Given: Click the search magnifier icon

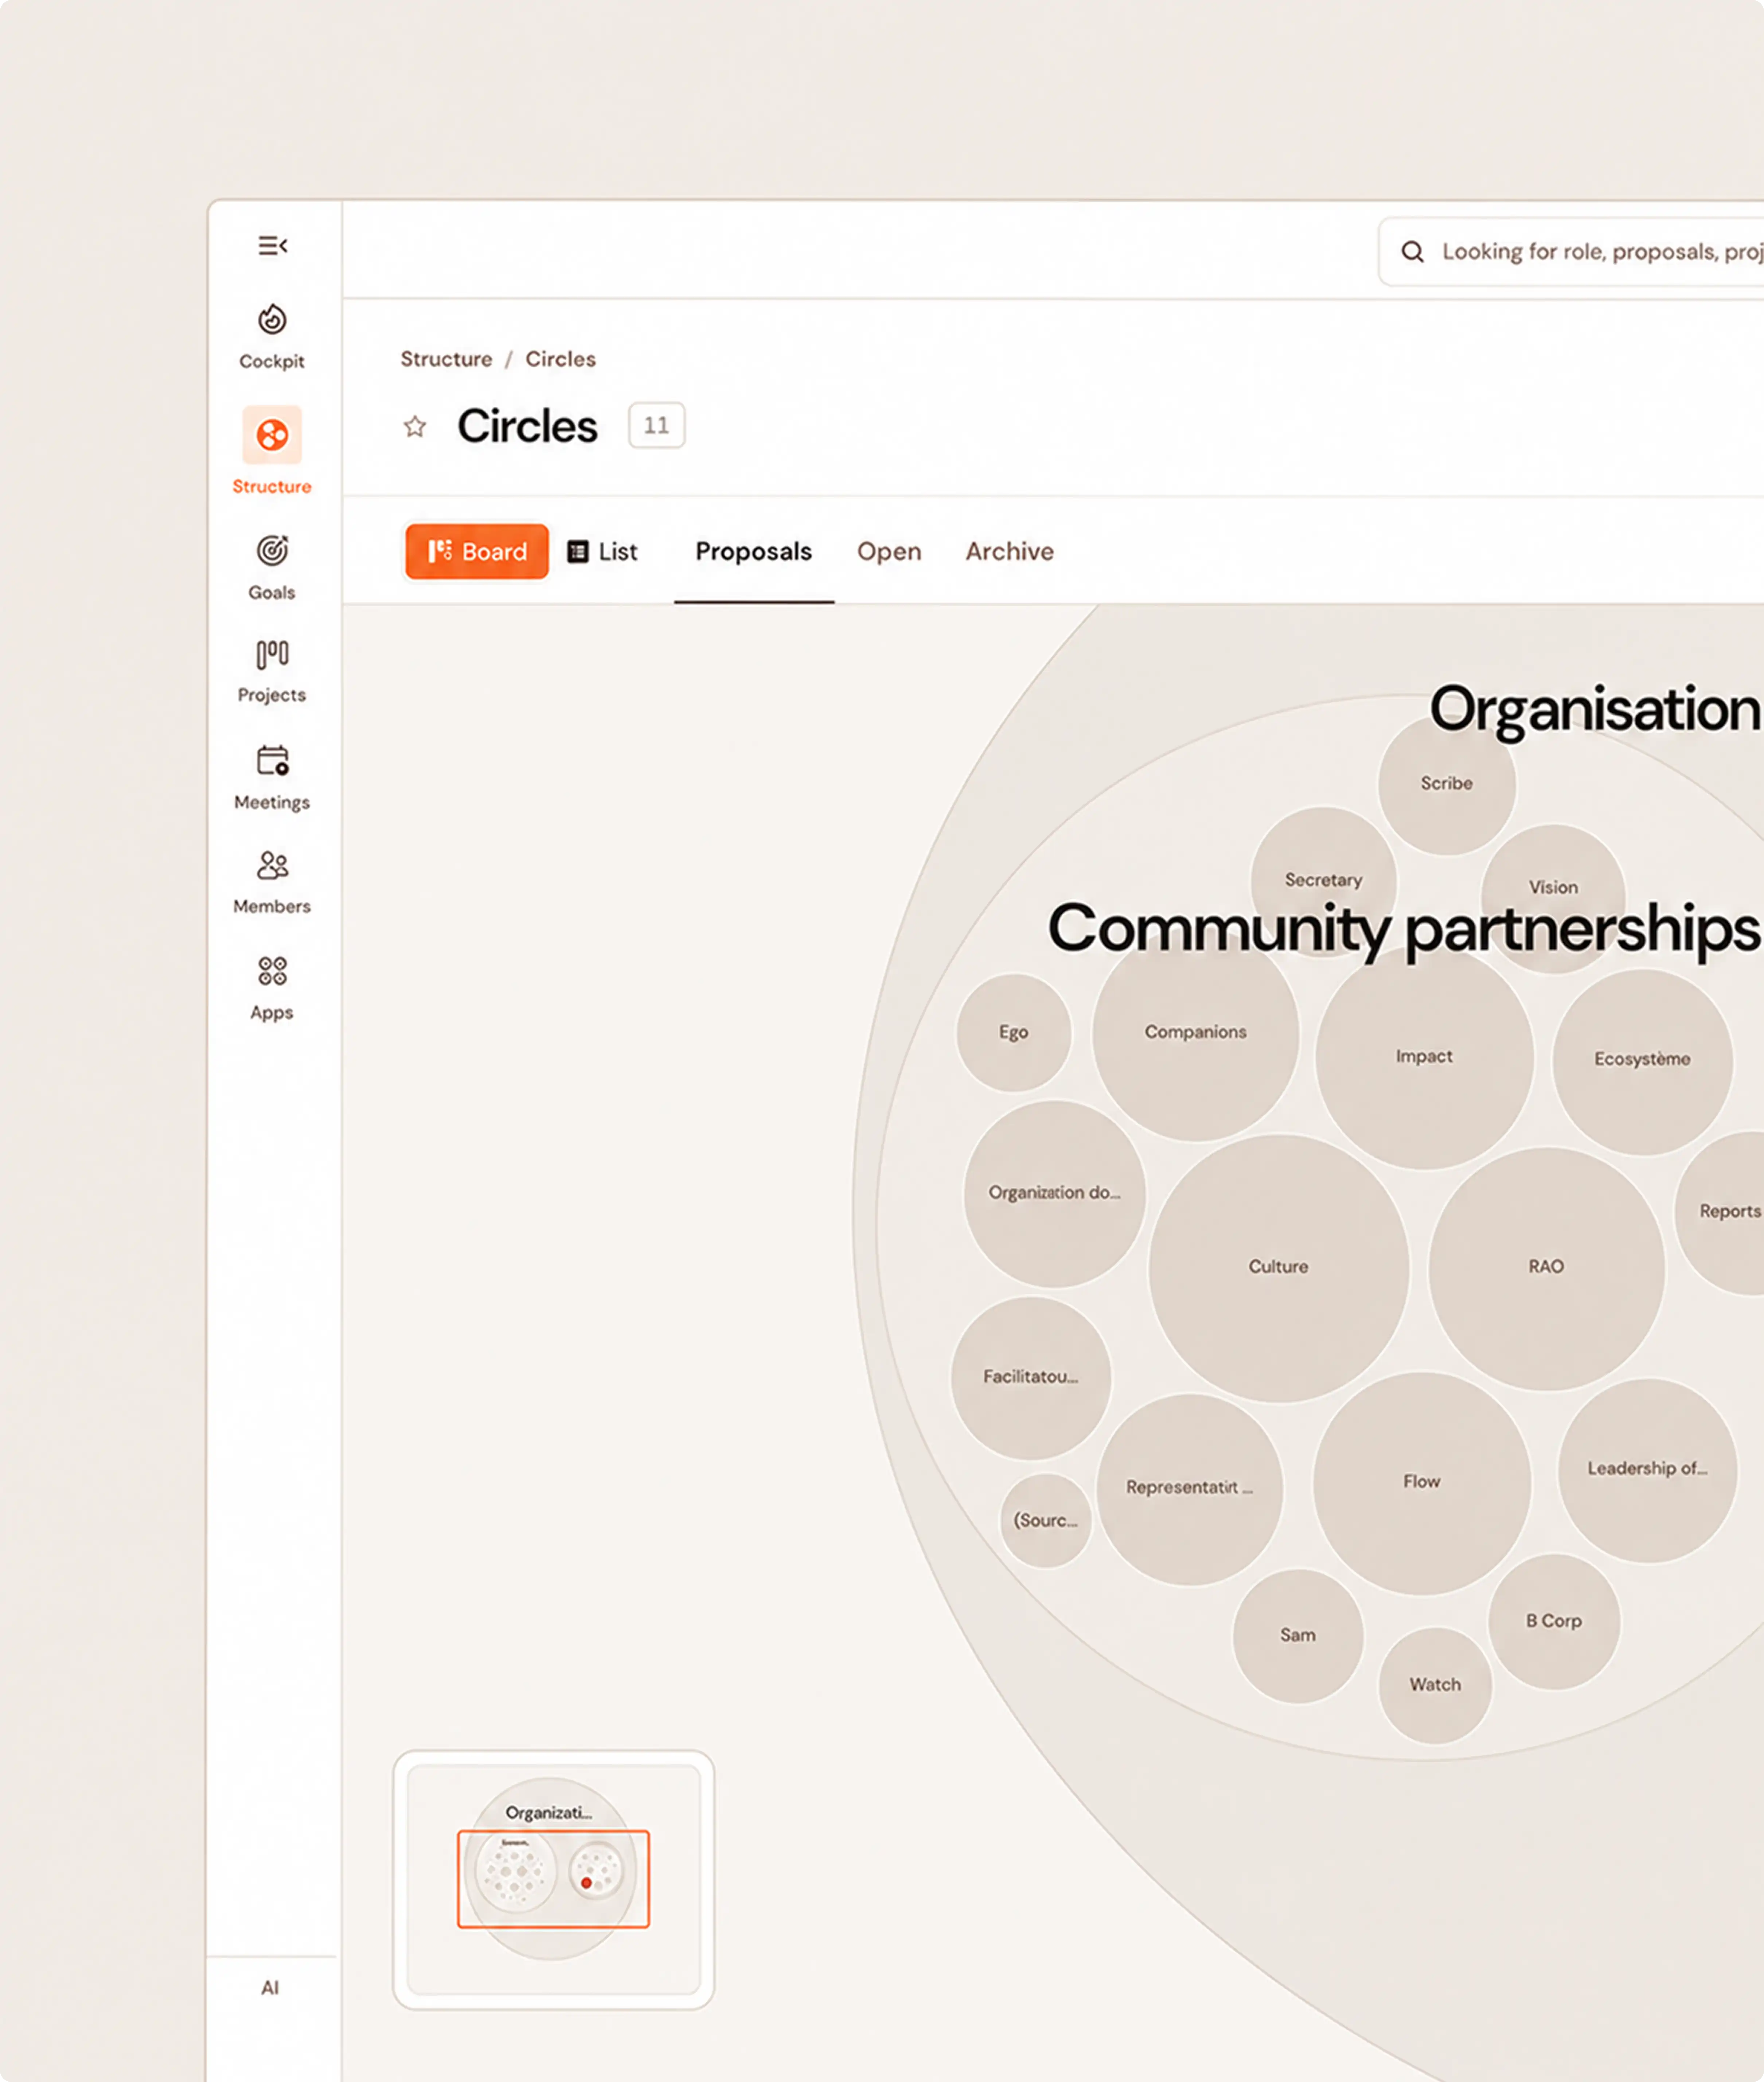Looking at the screenshot, I should [1412, 252].
